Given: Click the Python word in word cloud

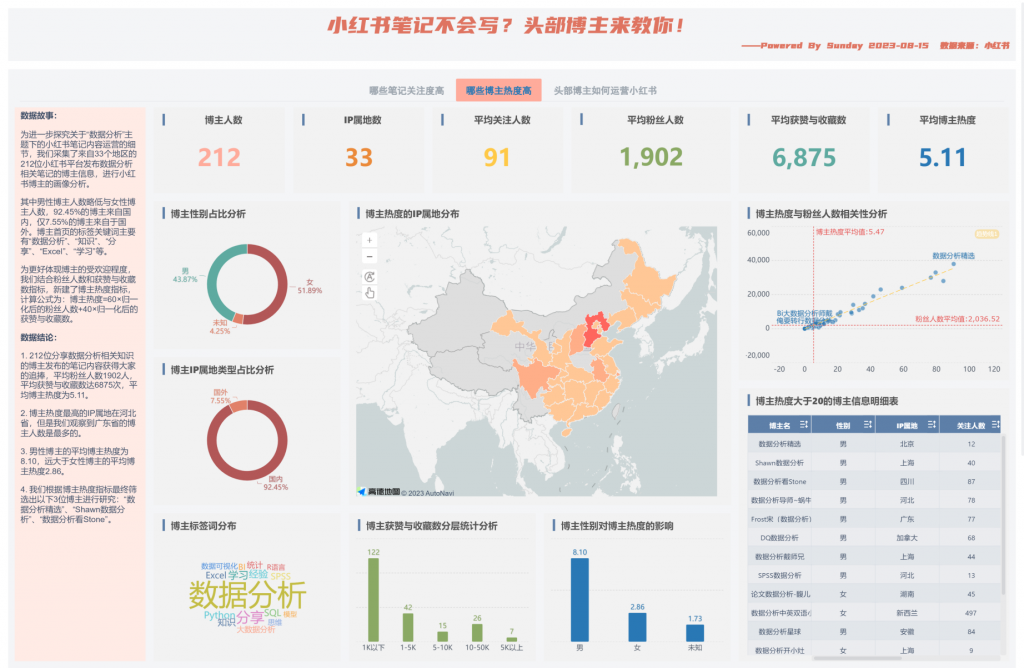Looking at the screenshot, I should (219, 615).
